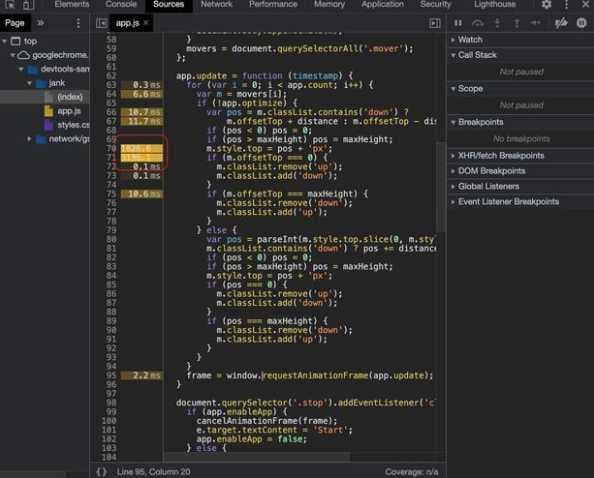The width and height of the screenshot is (594, 478).
Task: Click the Line 95, Column 20 status text
Action: point(153,472)
